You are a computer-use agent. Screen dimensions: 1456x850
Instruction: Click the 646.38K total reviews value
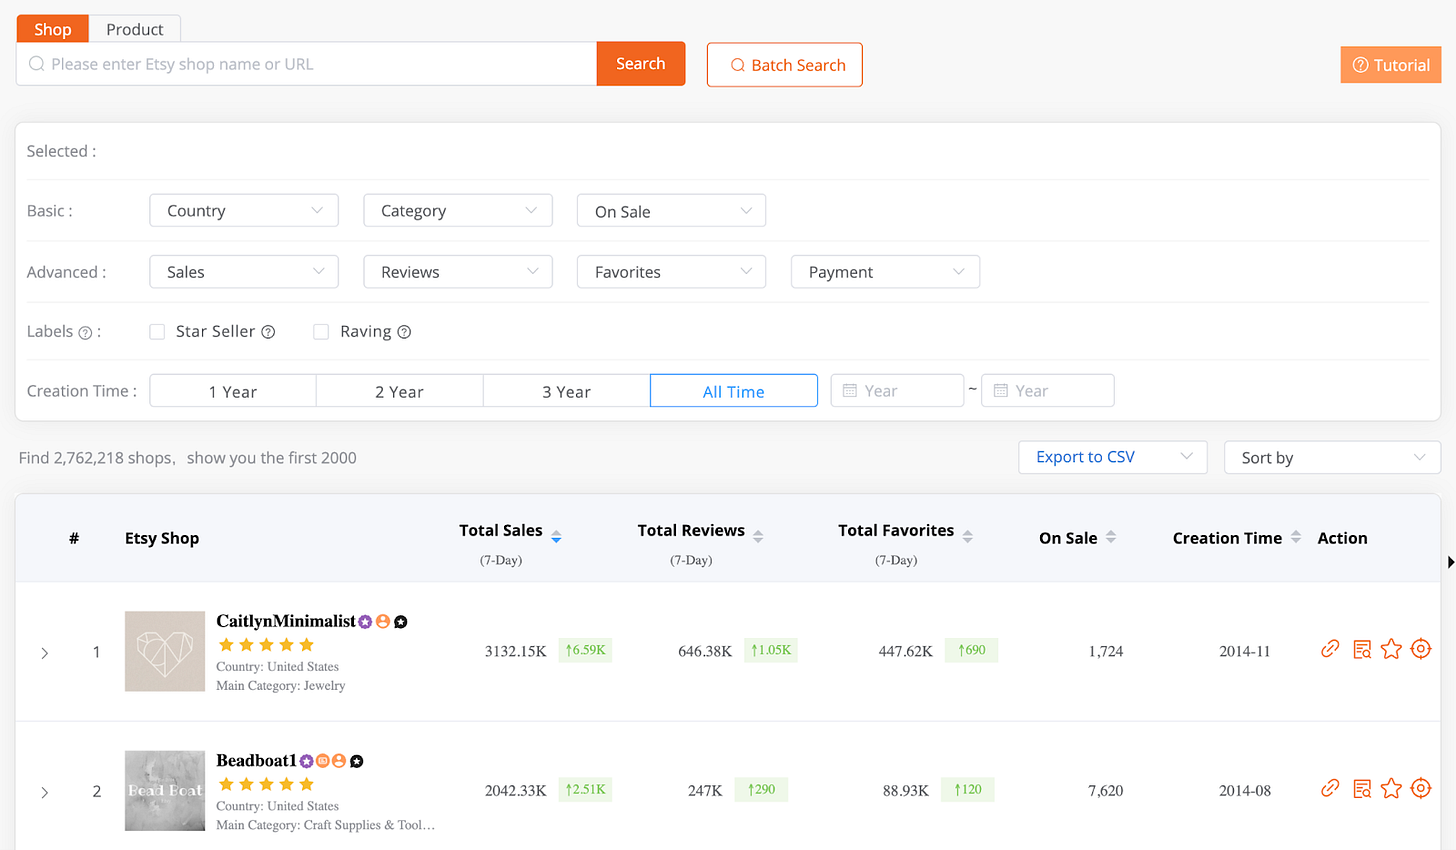[705, 651]
